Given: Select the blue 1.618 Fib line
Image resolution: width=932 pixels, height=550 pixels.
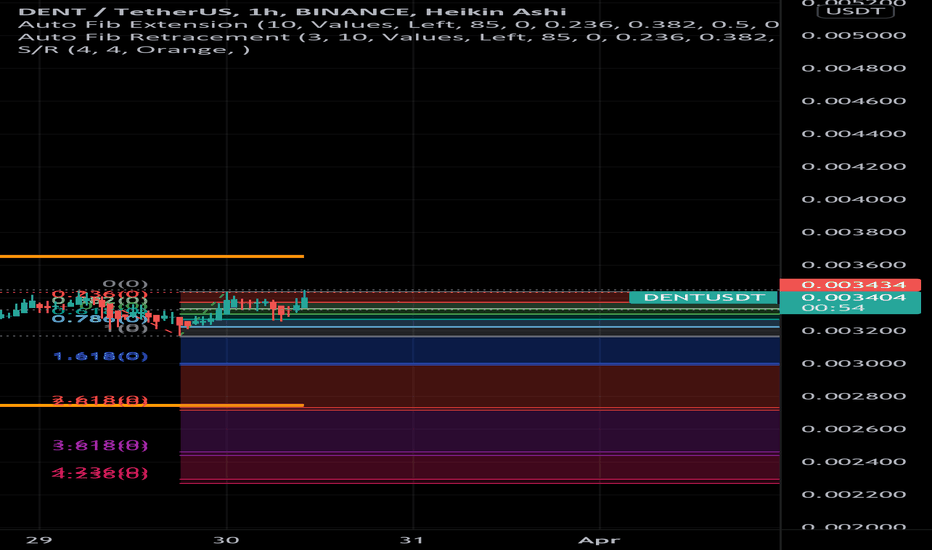Looking at the screenshot, I should pos(480,364).
